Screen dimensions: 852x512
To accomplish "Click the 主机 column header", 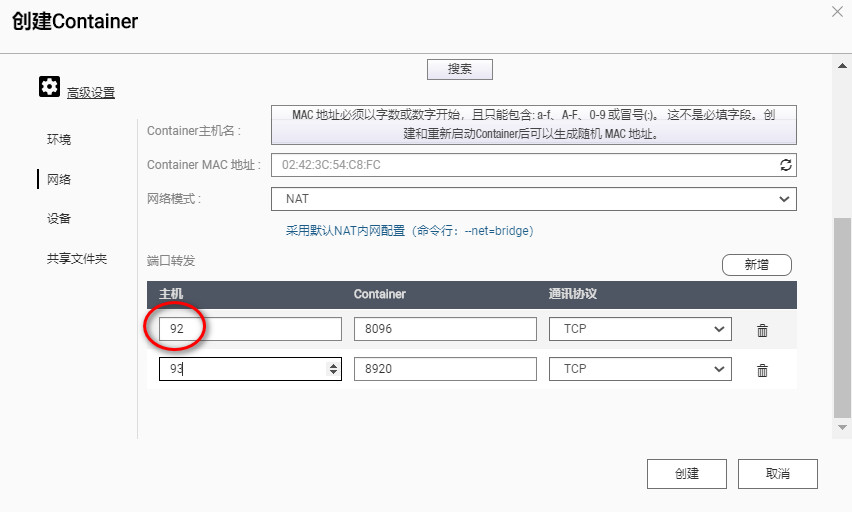I will pyautogui.click(x=171, y=294).
